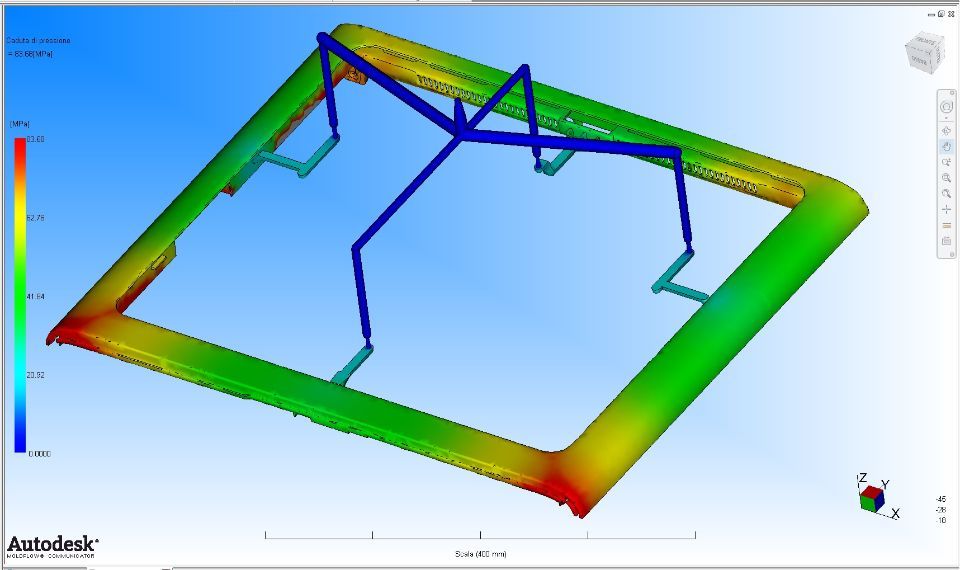Expand the navigation wheel options arrow
The width and height of the screenshot is (960, 570).
tap(946, 118)
